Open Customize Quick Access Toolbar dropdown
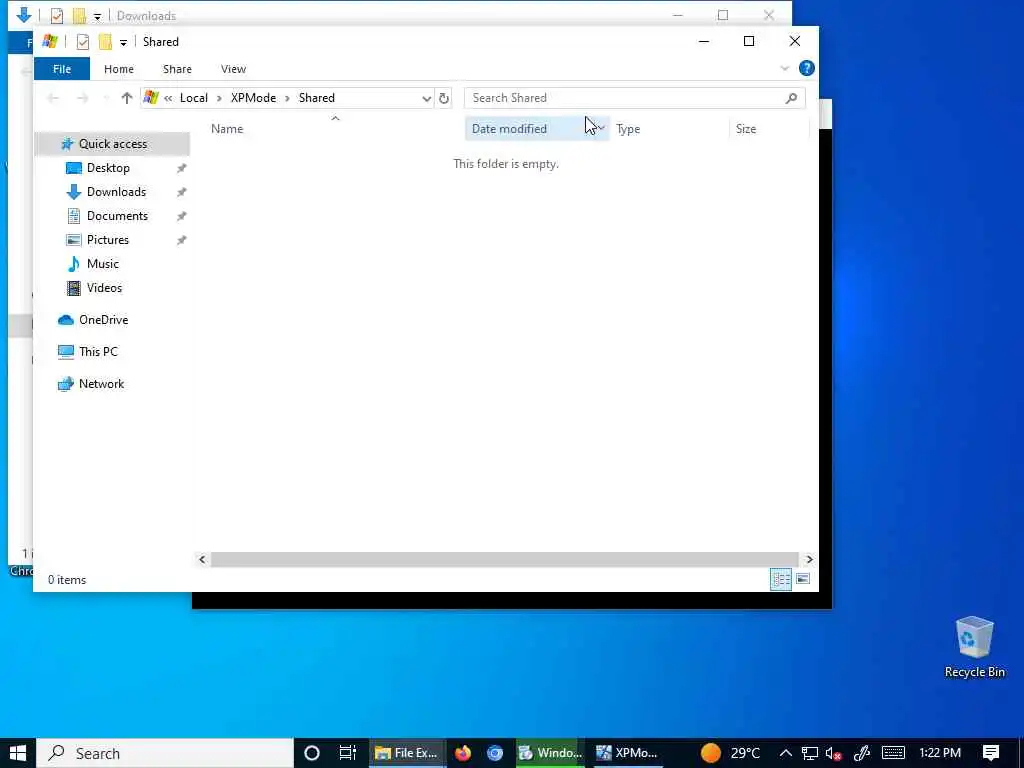Screen dimensions: 1024x768 tap(123, 42)
